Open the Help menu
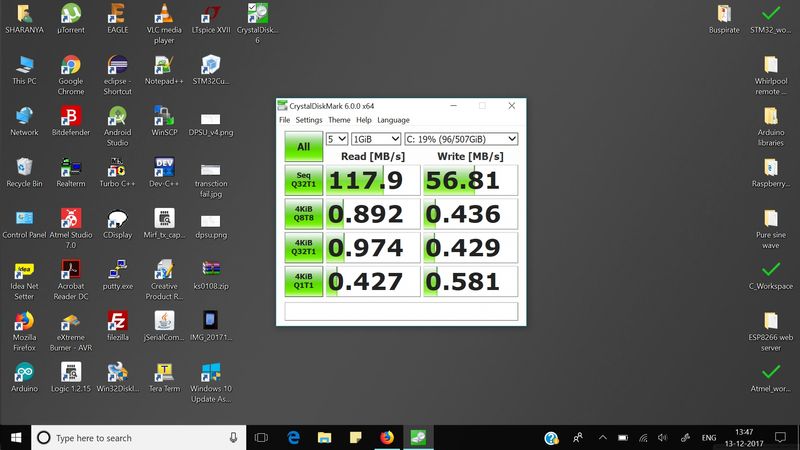This screenshot has height=450, width=800. [x=364, y=120]
